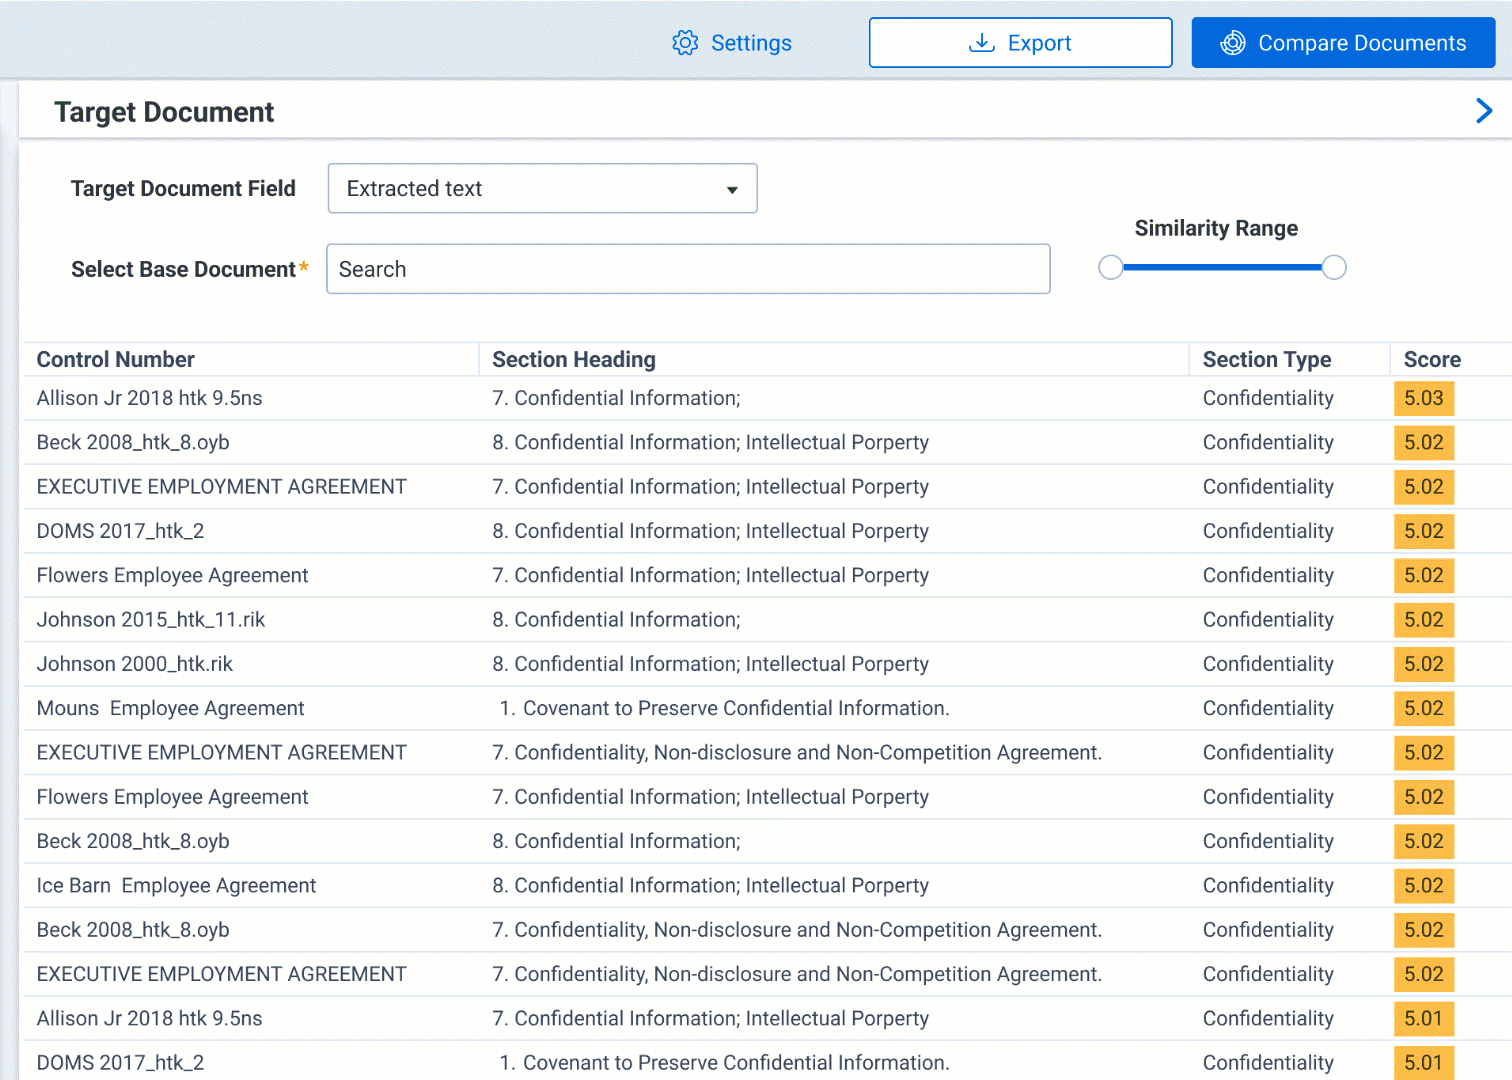The image size is (1512, 1080).
Task: Sort by the Score column header
Action: click(1431, 360)
